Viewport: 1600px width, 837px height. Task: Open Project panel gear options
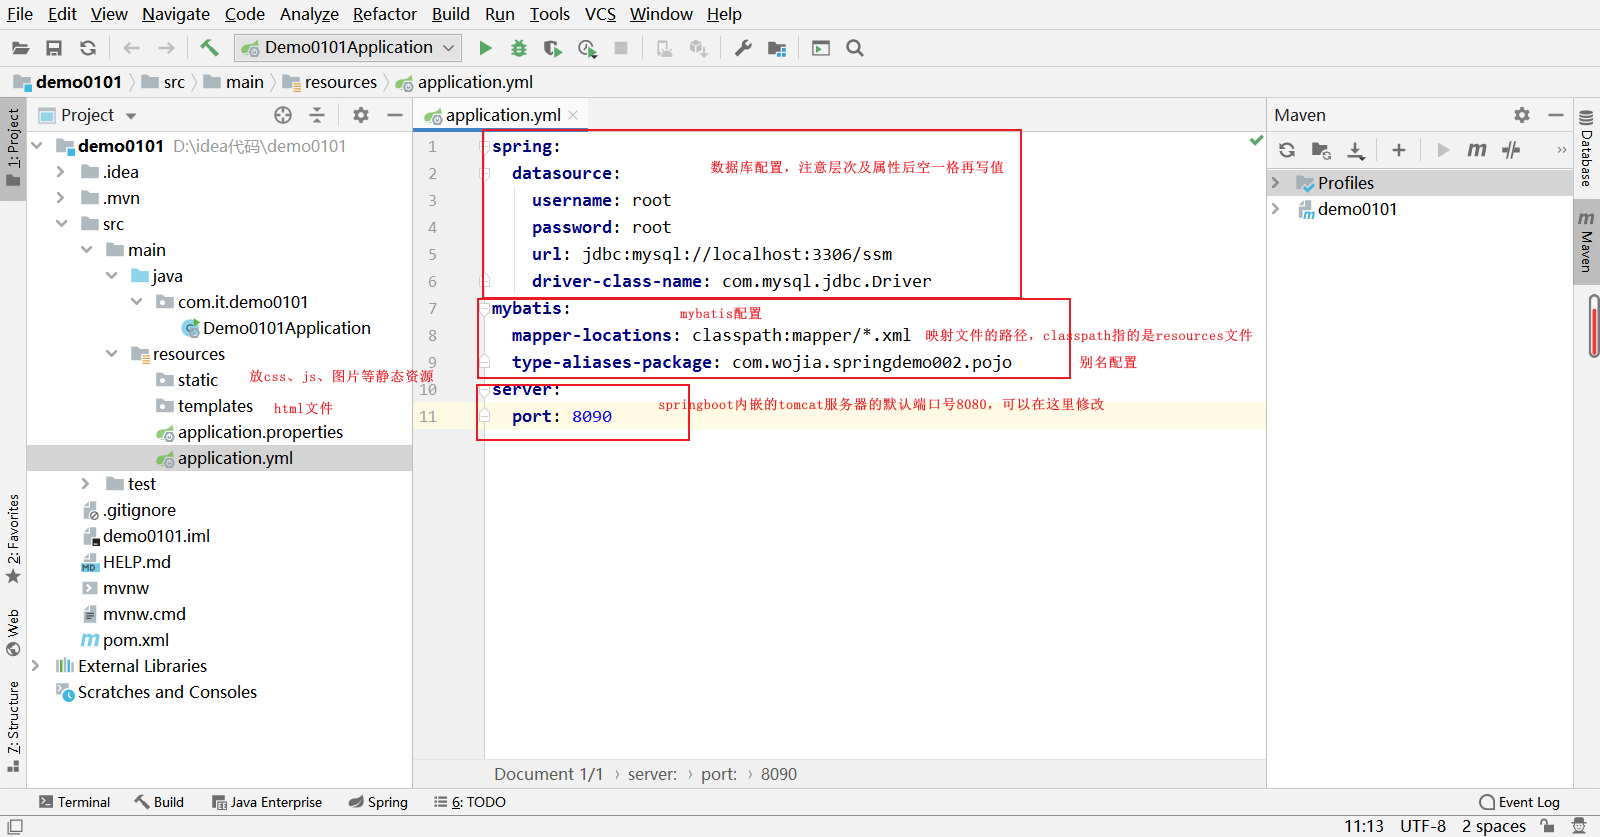click(x=361, y=115)
